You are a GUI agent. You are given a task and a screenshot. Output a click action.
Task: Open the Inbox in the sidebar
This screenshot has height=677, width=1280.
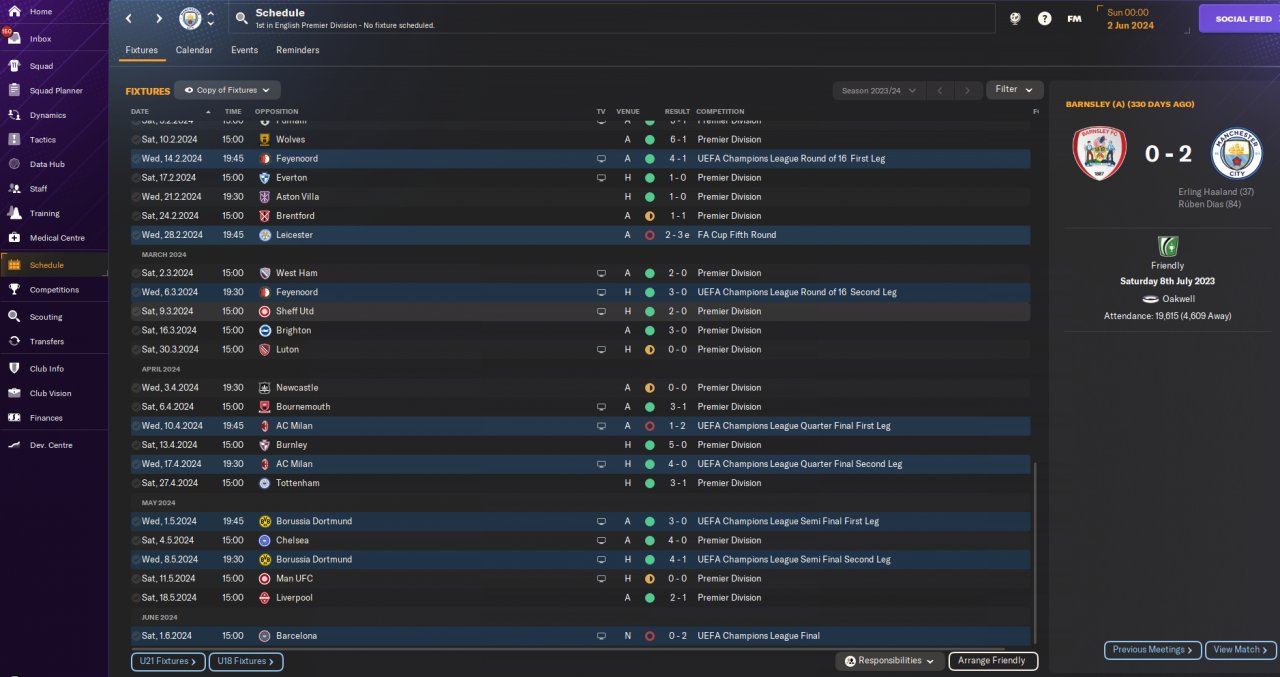[x=54, y=39]
